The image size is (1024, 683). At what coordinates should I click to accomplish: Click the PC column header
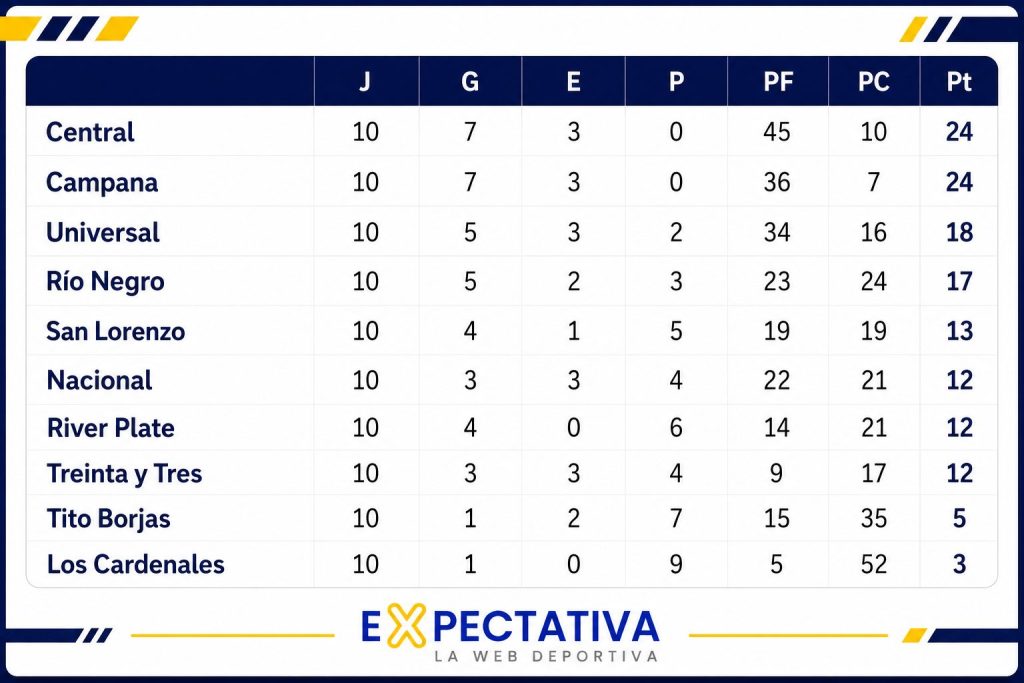point(874,82)
